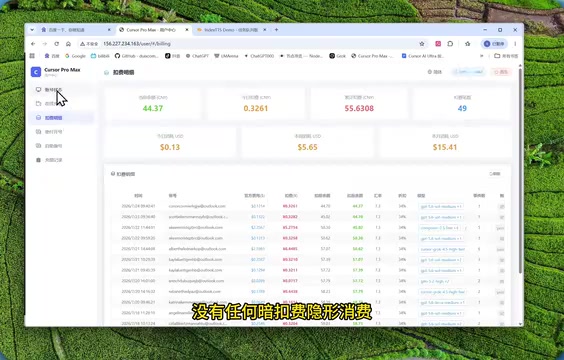This screenshot has width=564, height=360.
Task: Open the browser home page icon
Action: click(68, 44)
